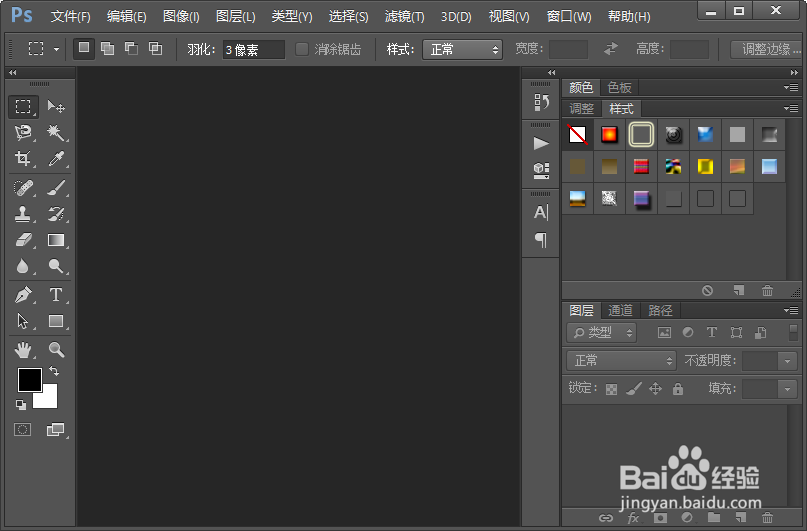Viewport: 807px width, 531px height.
Task: Select the Rectangle shape tool
Action: 56,321
